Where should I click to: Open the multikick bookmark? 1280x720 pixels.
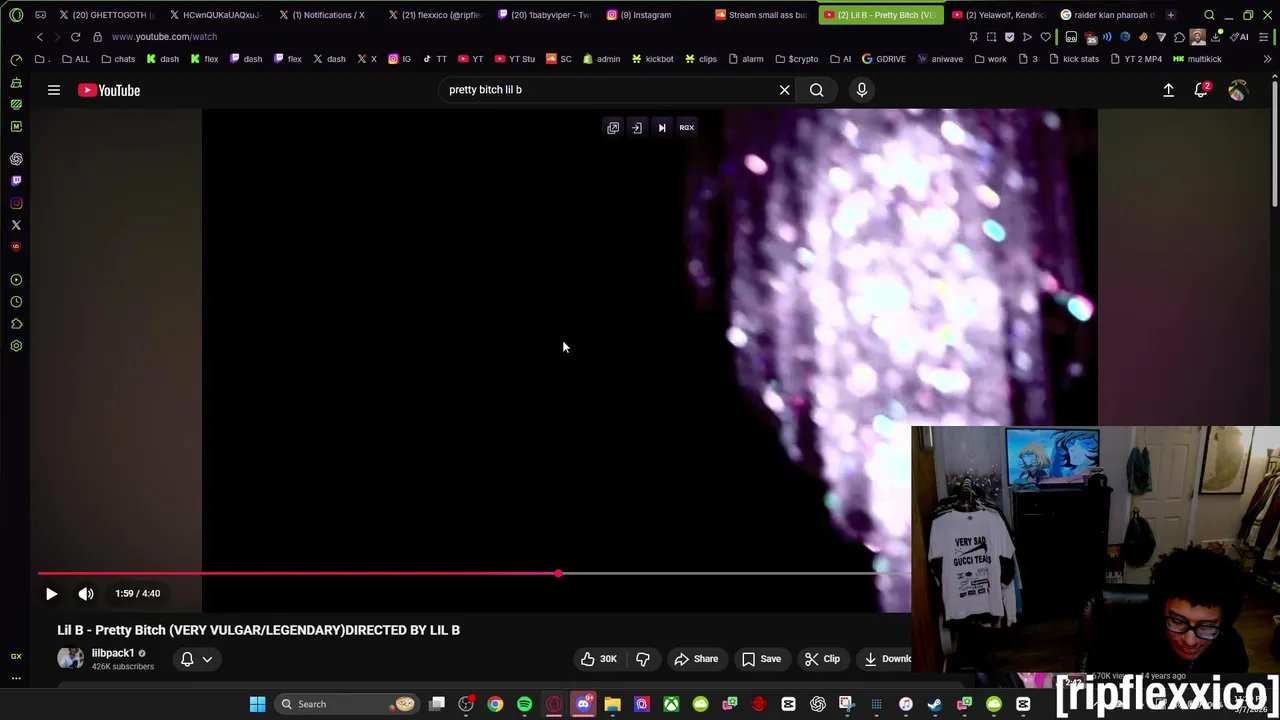click(1197, 59)
